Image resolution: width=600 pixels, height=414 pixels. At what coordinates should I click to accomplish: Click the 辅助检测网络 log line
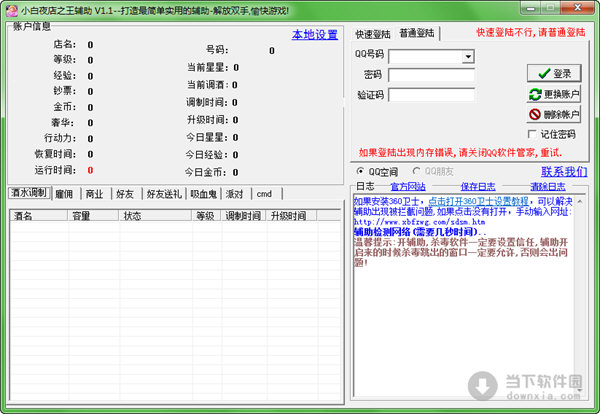tap(419, 232)
